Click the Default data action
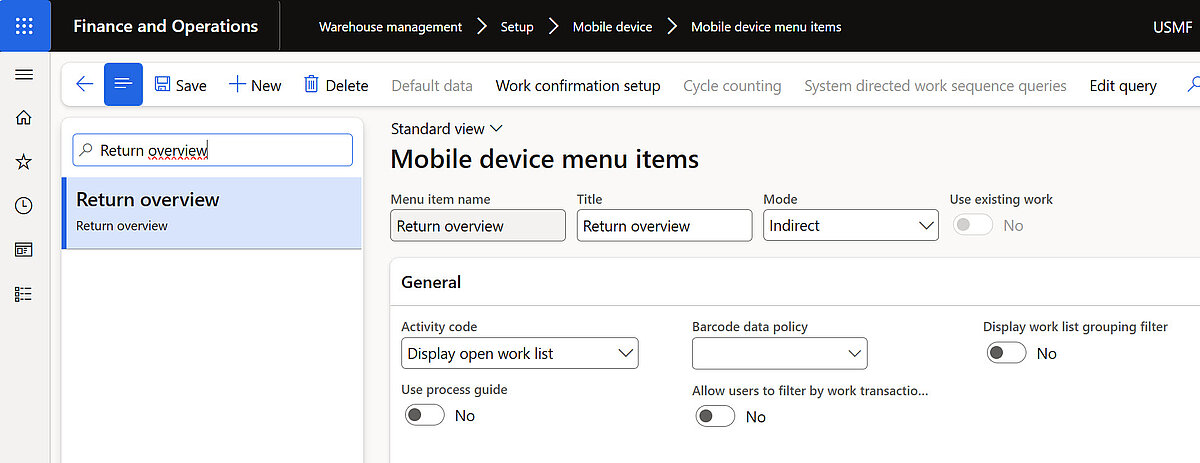Viewport: 1200px width, 463px height. (x=432, y=86)
